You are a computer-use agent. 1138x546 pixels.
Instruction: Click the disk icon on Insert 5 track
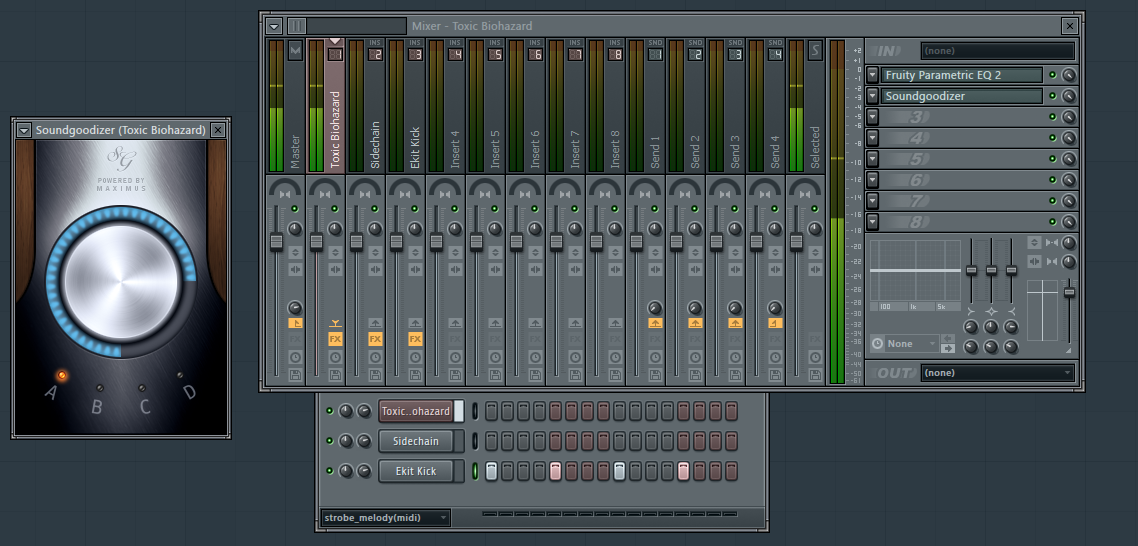[495, 375]
